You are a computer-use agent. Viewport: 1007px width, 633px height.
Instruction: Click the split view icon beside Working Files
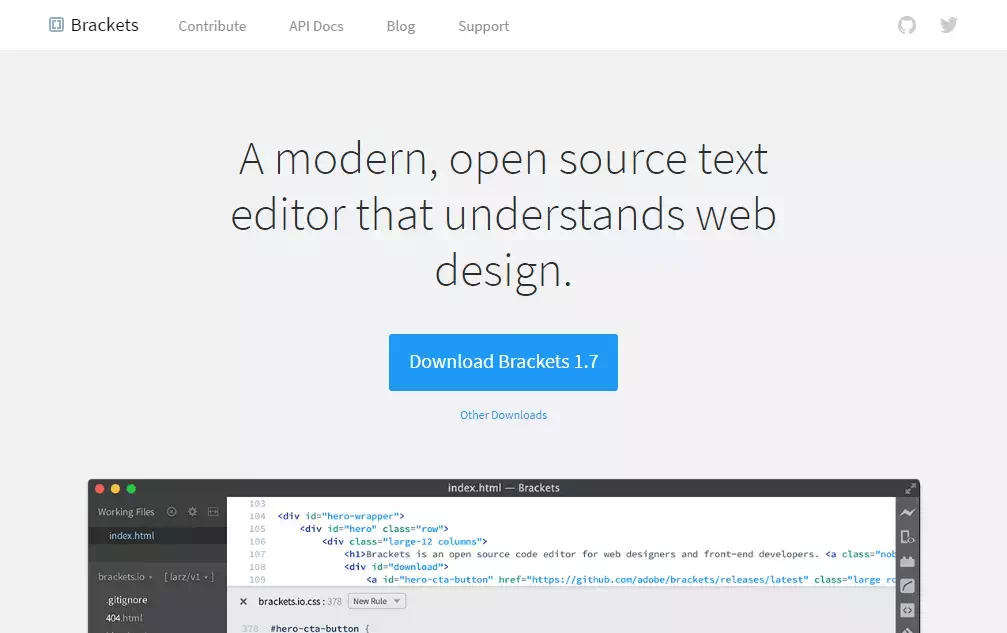[x=213, y=512]
